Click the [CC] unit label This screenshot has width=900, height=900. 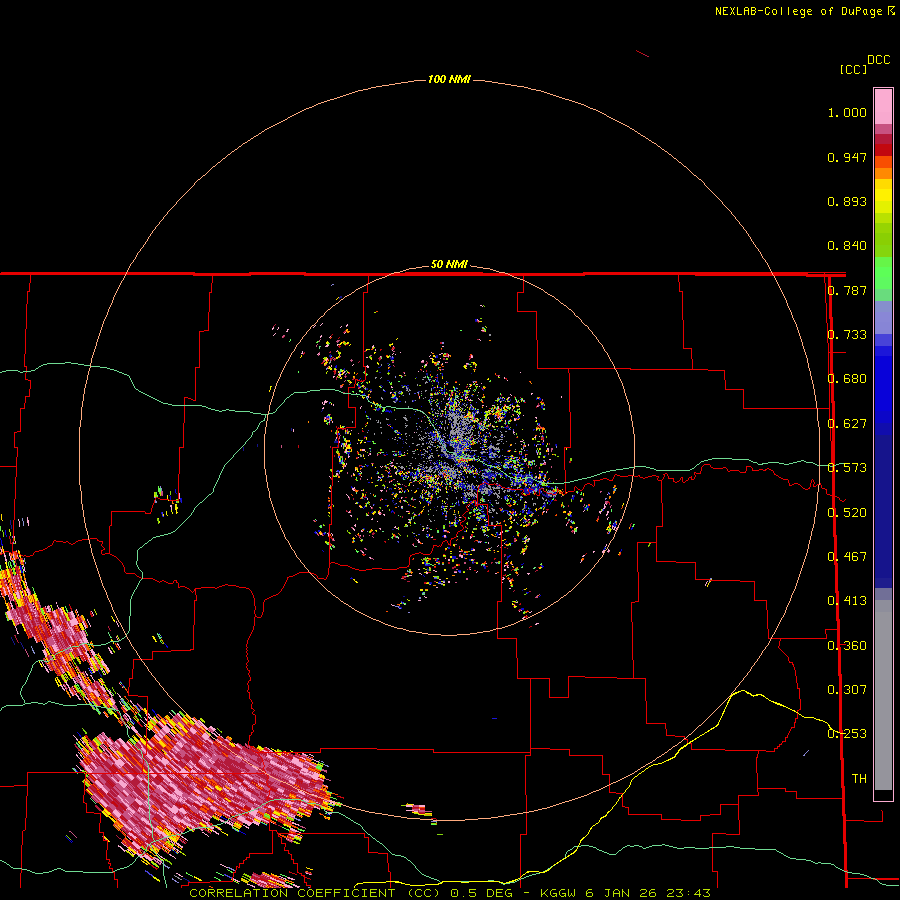(x=853, y=69)
